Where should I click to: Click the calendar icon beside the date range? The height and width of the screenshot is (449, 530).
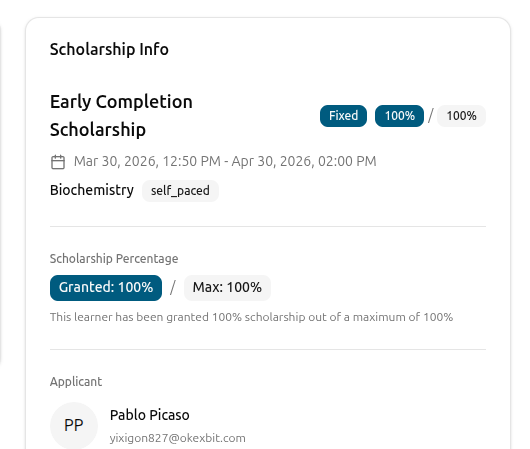click(58, 162)
